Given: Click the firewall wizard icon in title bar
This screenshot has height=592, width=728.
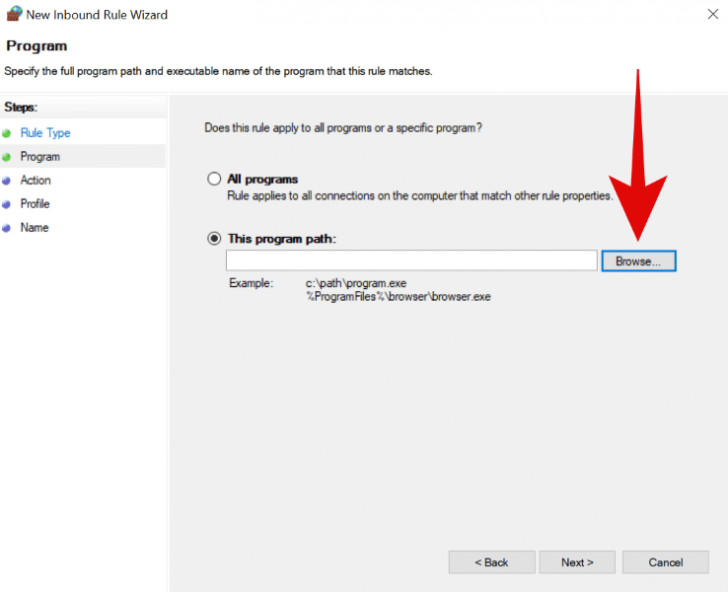Looking at the screenshot, I should pyautogui.click(x=13, y=15).
